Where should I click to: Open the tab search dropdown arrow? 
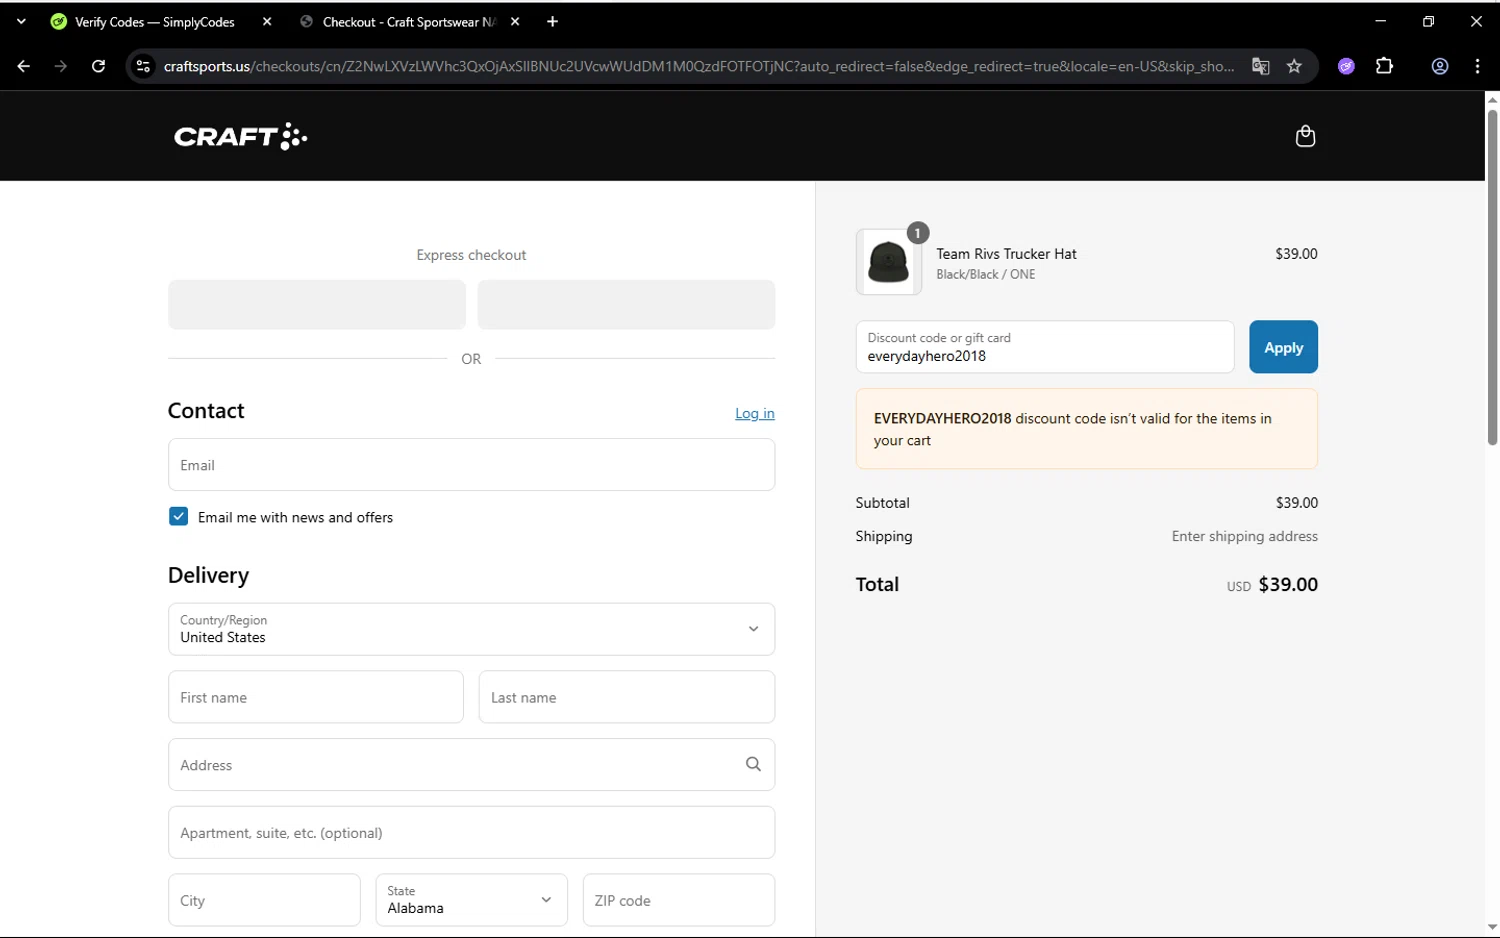(21, 22)
